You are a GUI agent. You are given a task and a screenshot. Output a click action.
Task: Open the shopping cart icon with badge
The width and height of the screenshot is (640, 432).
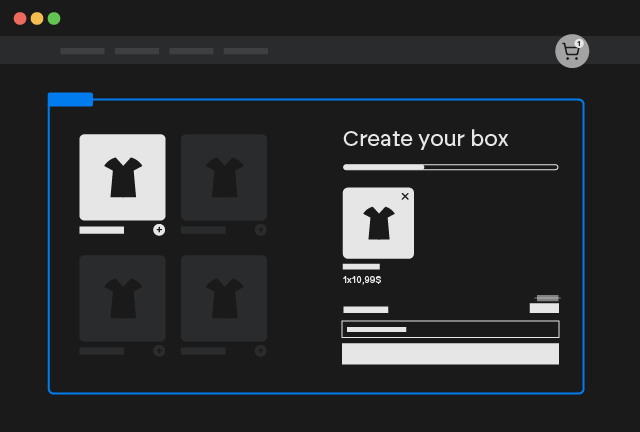pyautogui.click(x=572, y=51)
